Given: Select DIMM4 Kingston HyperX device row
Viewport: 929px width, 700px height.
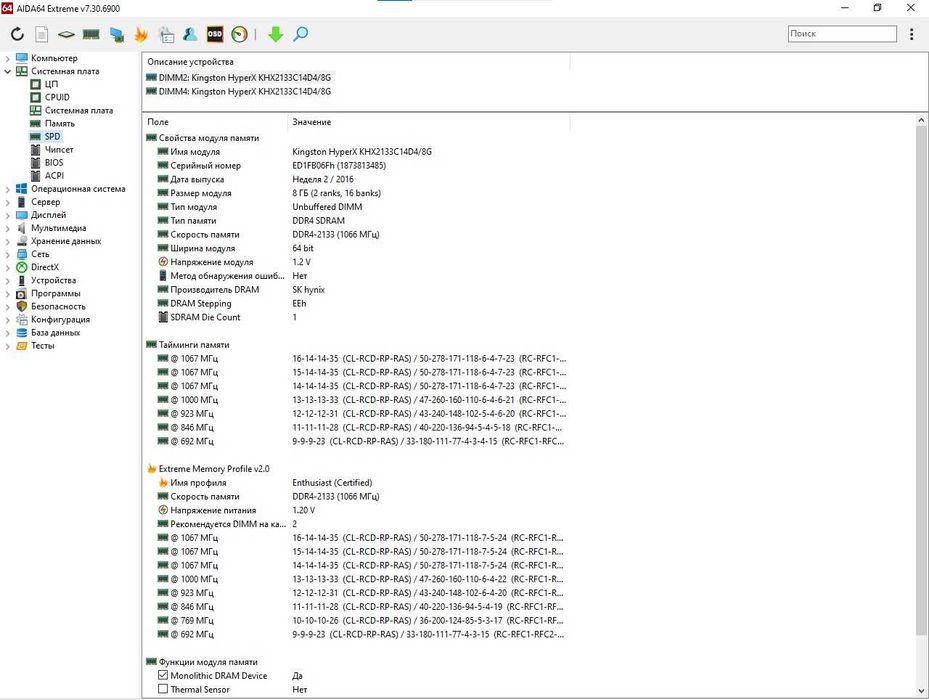Looking at the screenshot, I should pyautogui.click(x=239, y=92).
